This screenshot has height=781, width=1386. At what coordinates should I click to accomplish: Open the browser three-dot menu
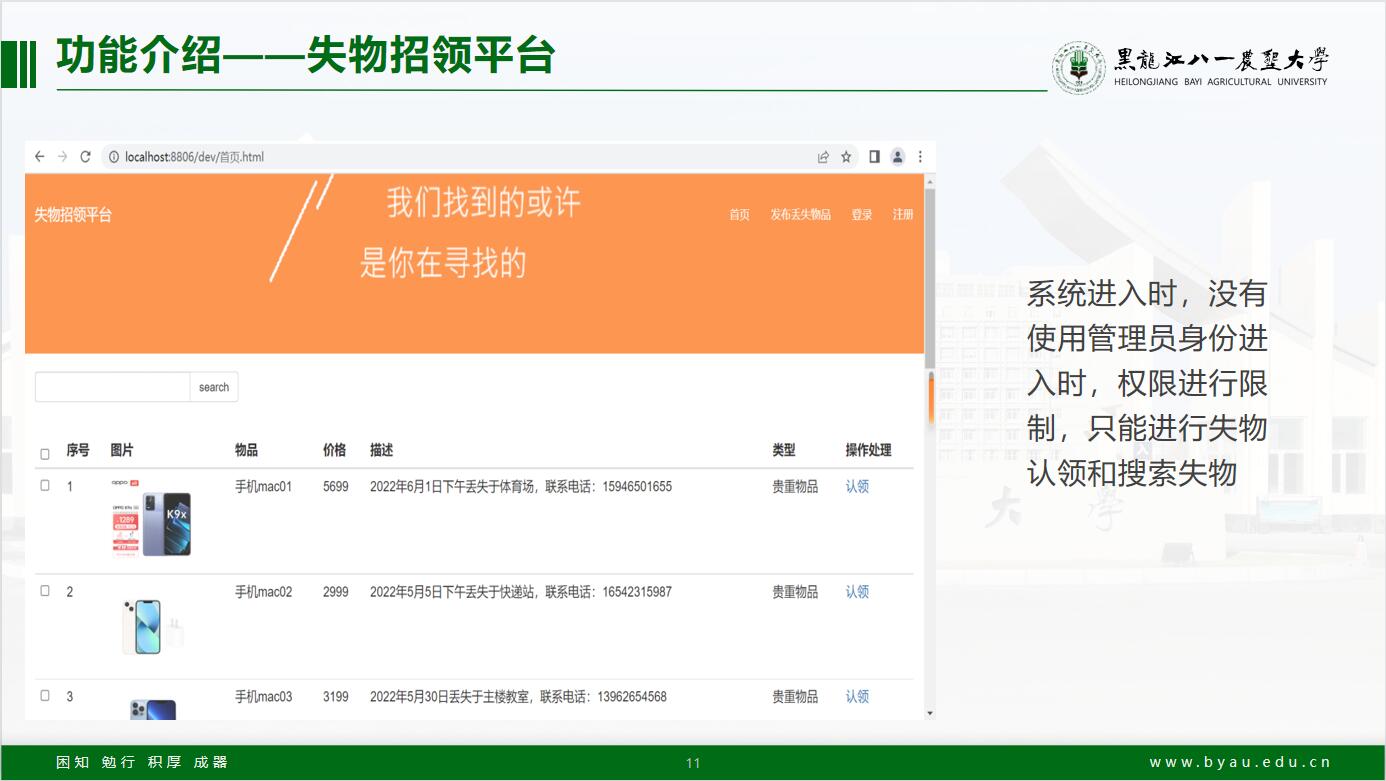[x=920, y=157]
